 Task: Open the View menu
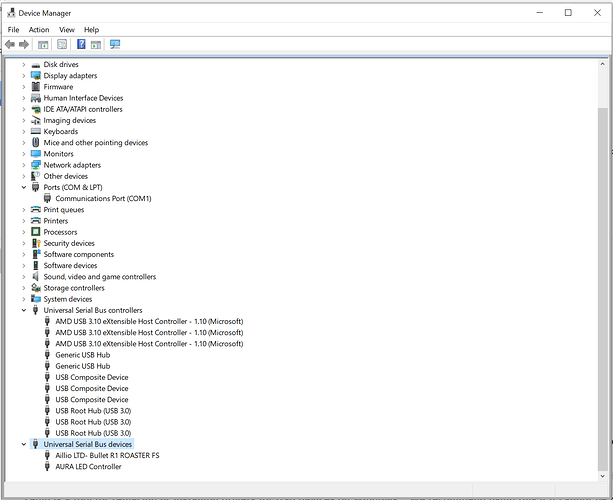point(67,30)
